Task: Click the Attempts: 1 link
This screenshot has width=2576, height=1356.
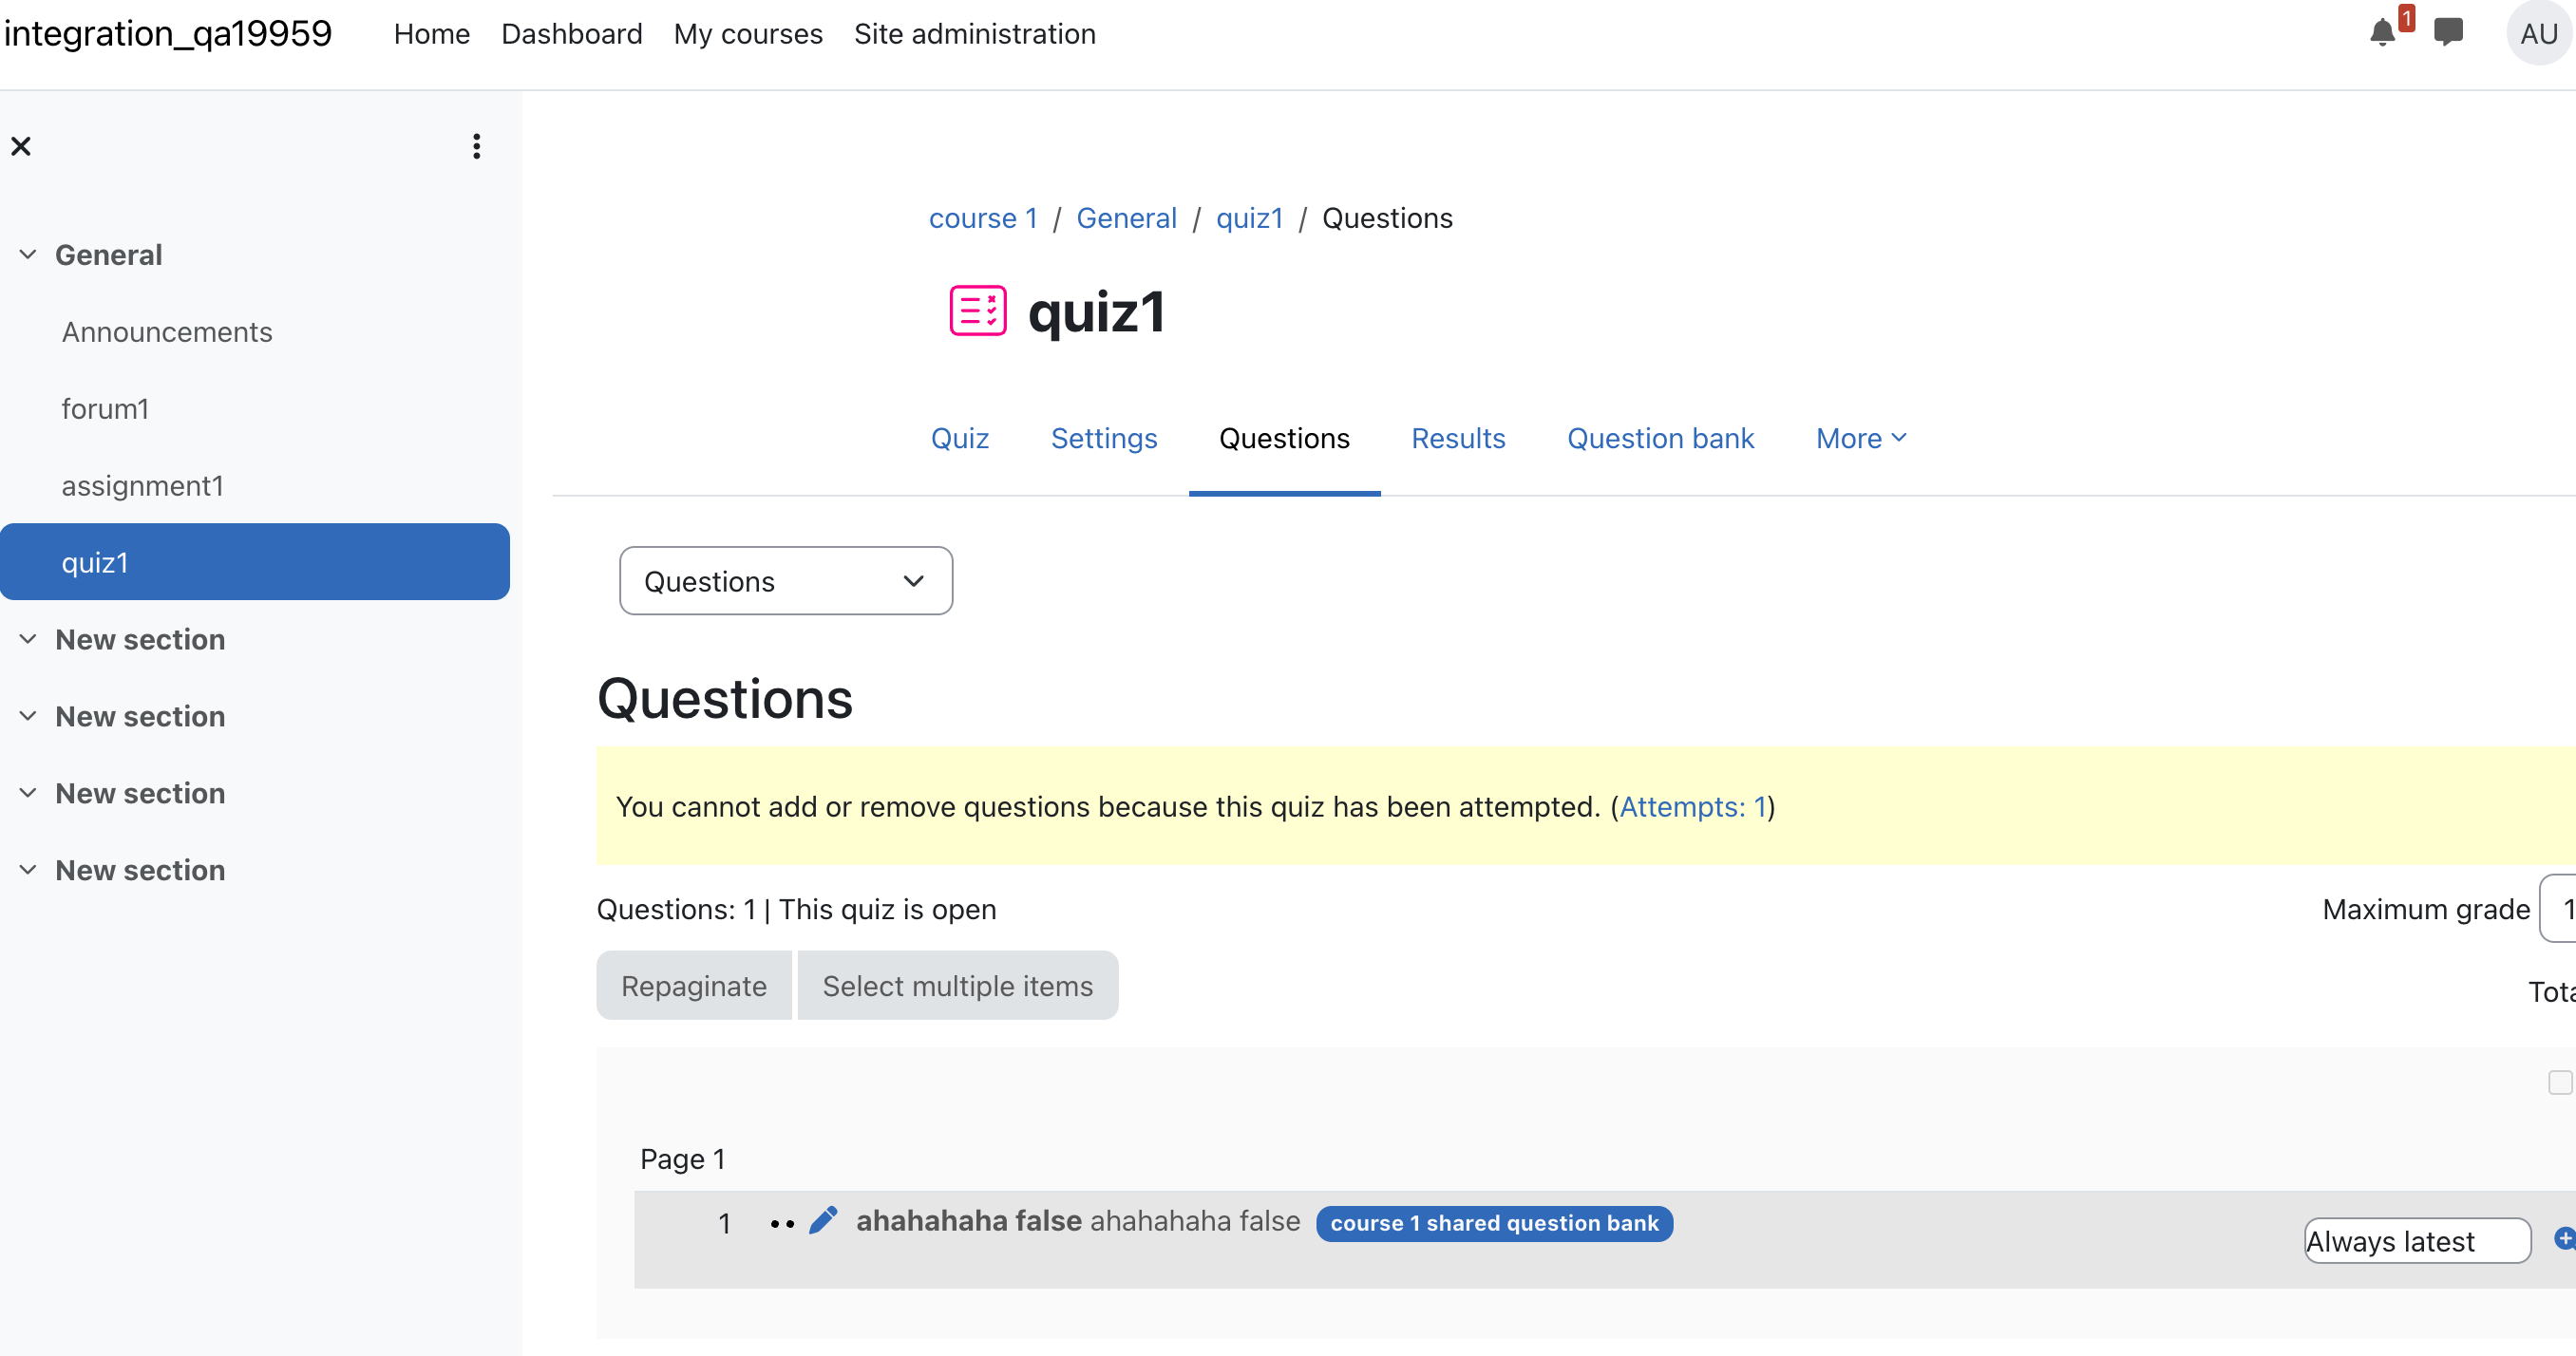Action: [x=1692, y=806]
